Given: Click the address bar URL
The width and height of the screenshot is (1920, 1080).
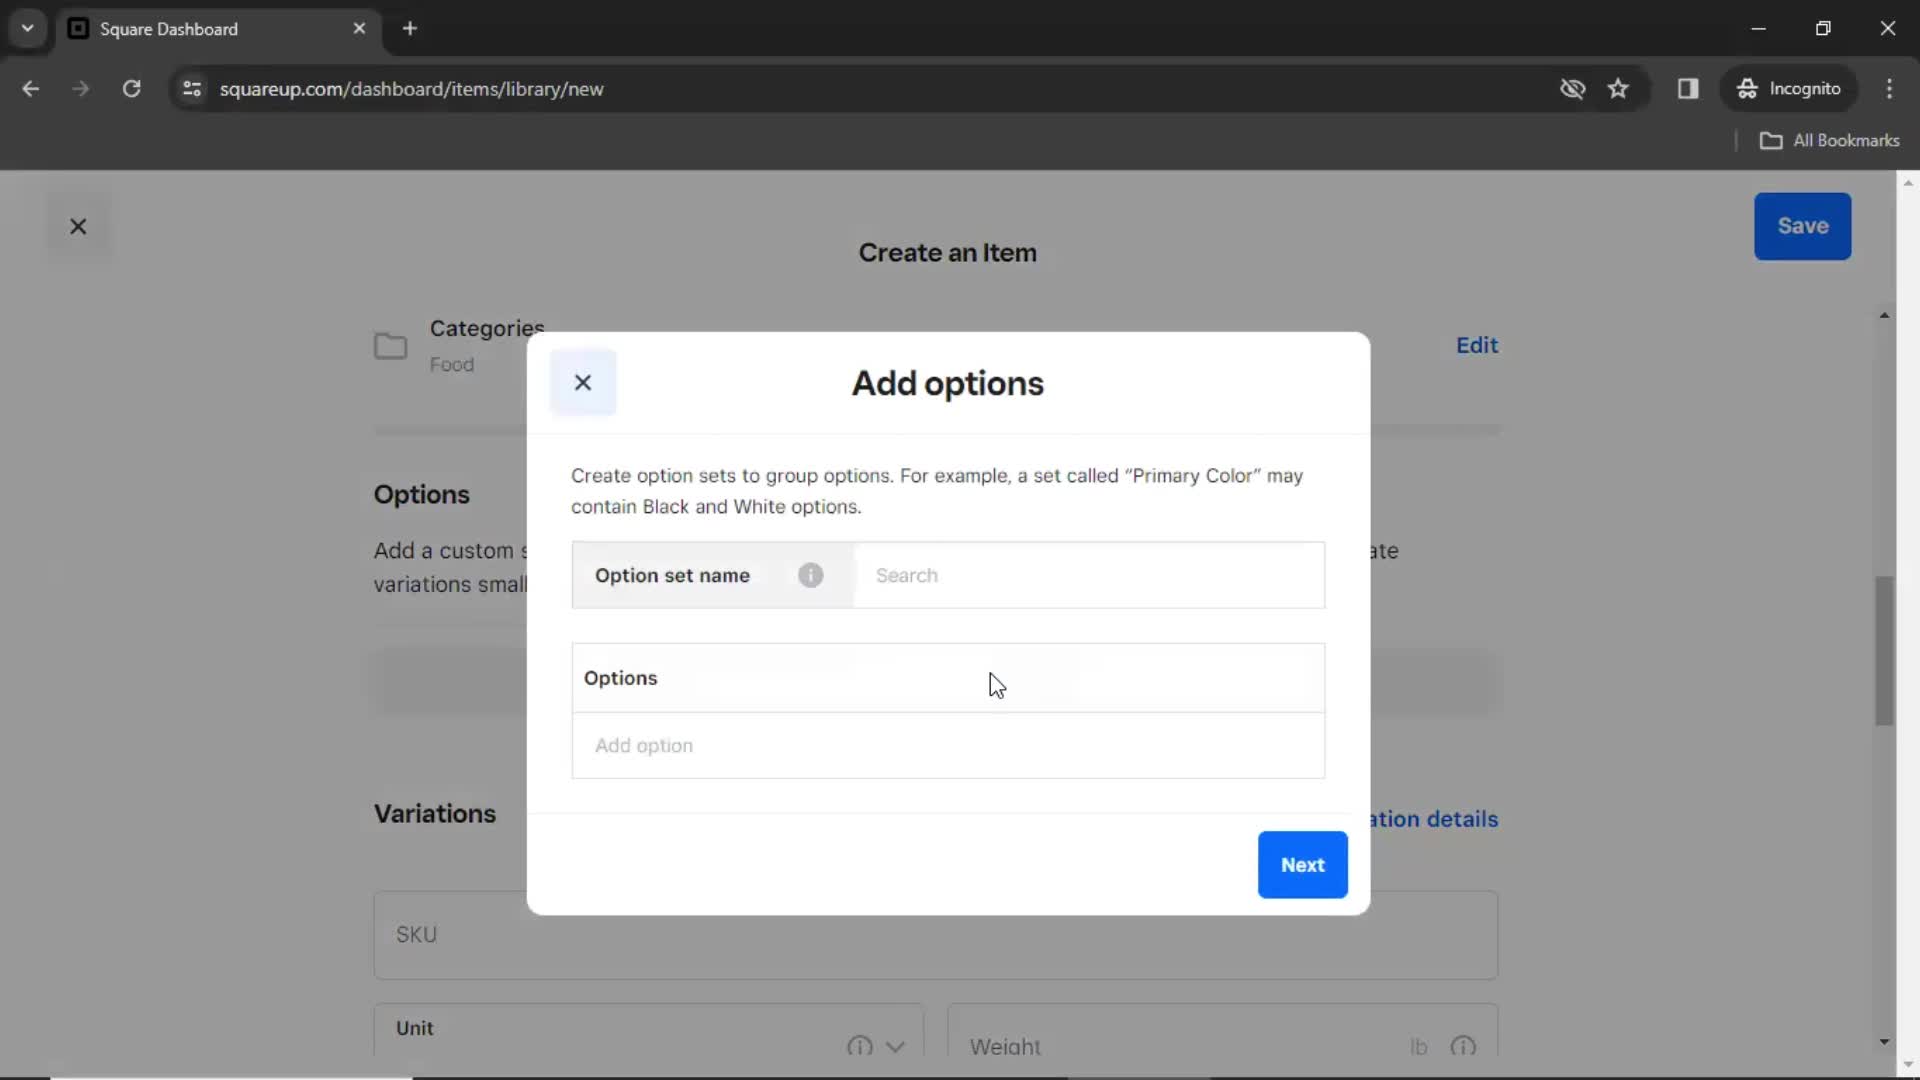Looking at the screenshot, I should point(411,89).
